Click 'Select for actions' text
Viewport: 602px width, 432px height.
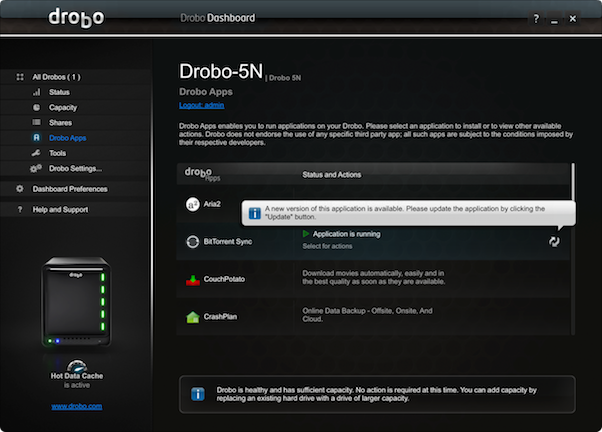tap(327, 246)
